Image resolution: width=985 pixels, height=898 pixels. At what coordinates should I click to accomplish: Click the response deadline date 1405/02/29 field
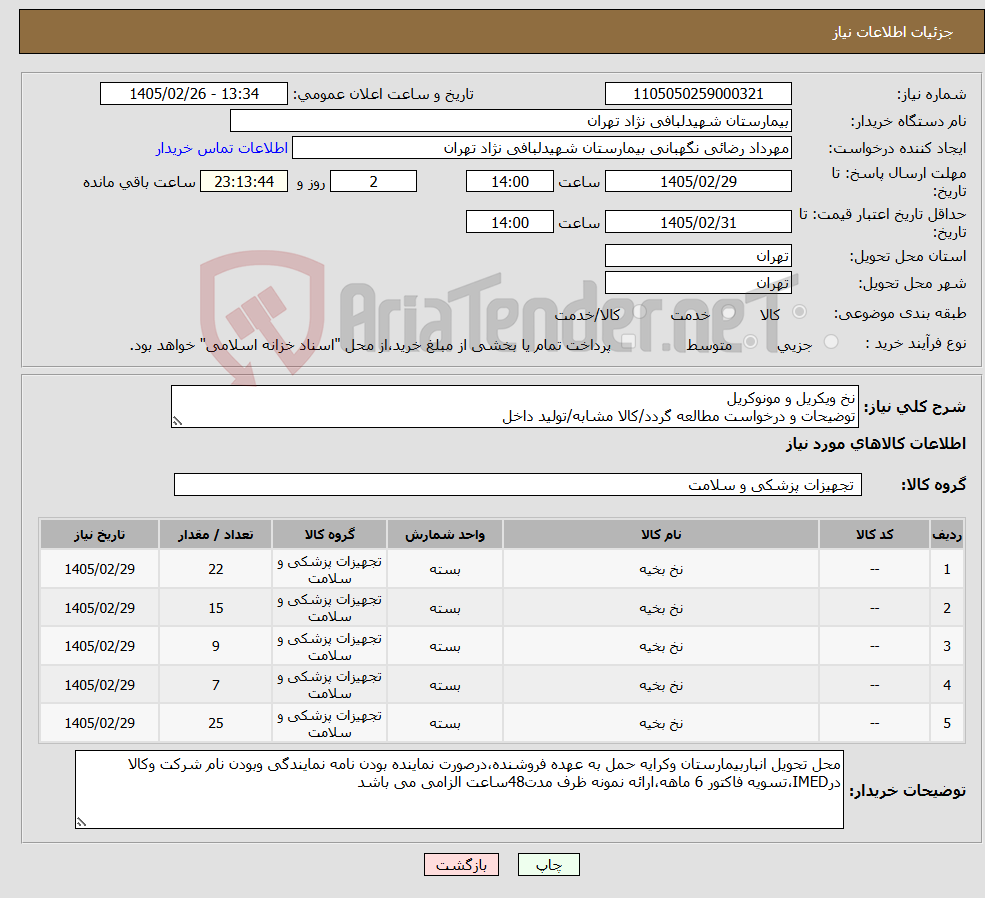click(x=698, y=181)
